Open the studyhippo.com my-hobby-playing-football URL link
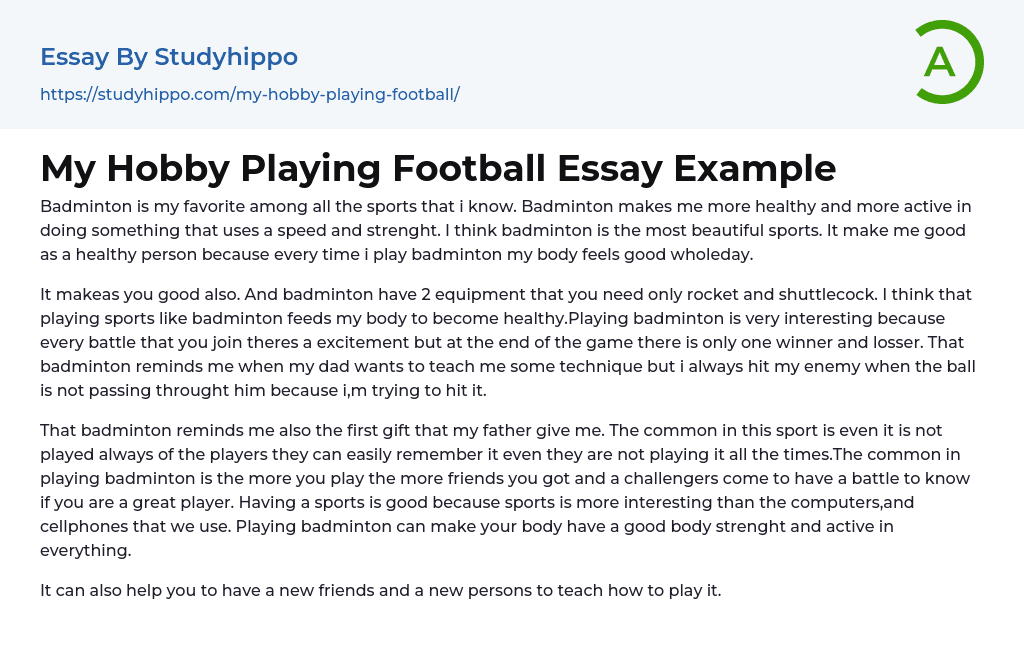This screenshot has width=1024, height=659. (x=249, y=95)
